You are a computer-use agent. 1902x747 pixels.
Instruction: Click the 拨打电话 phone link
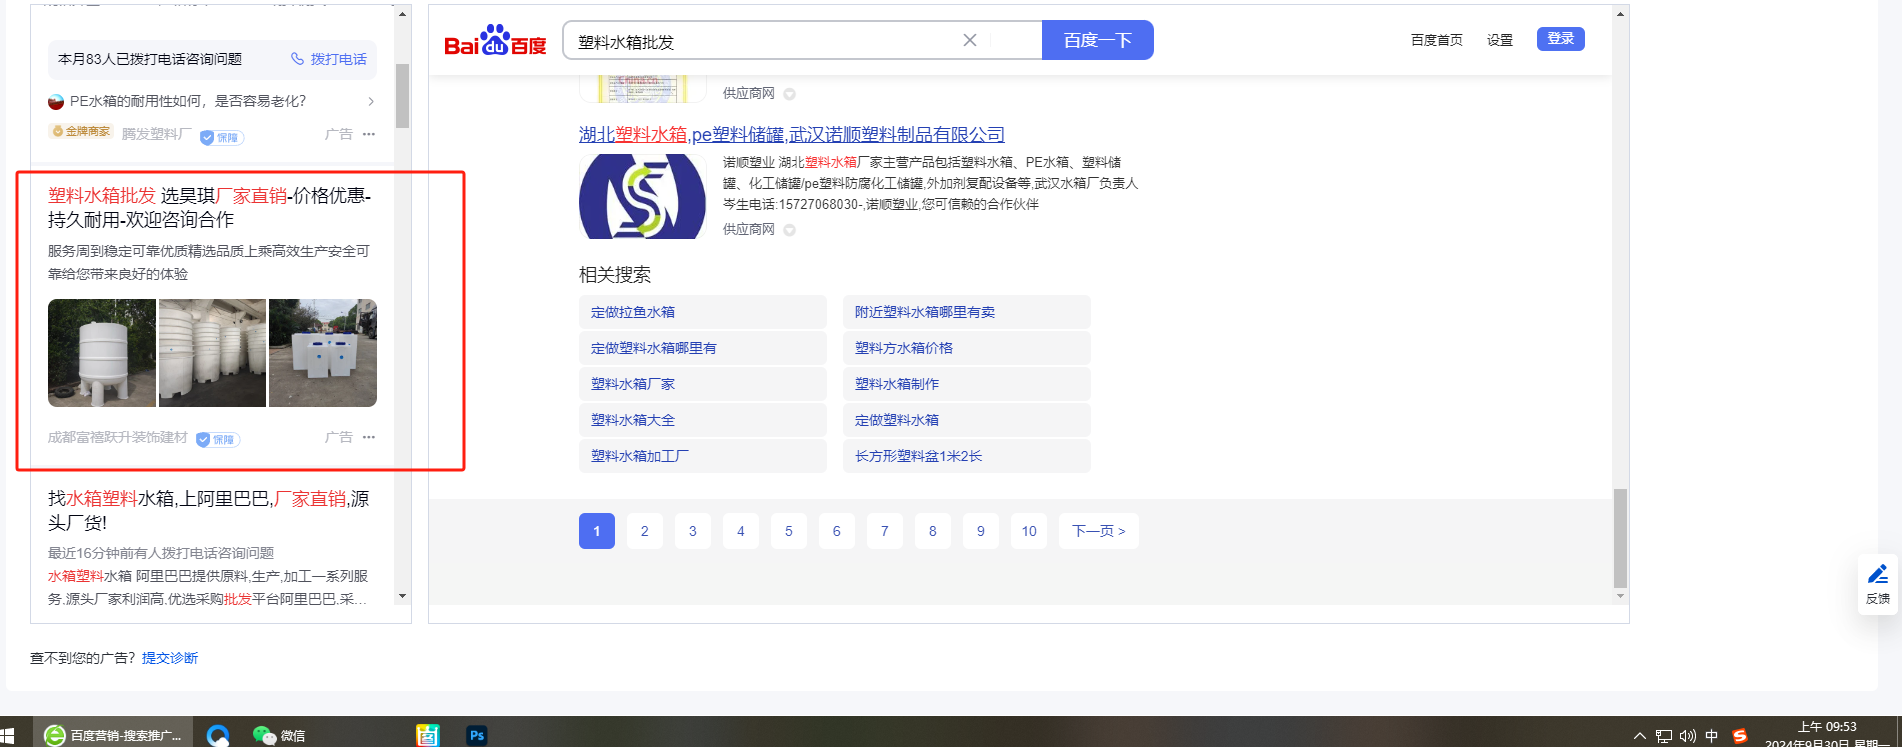coord(329,59)
